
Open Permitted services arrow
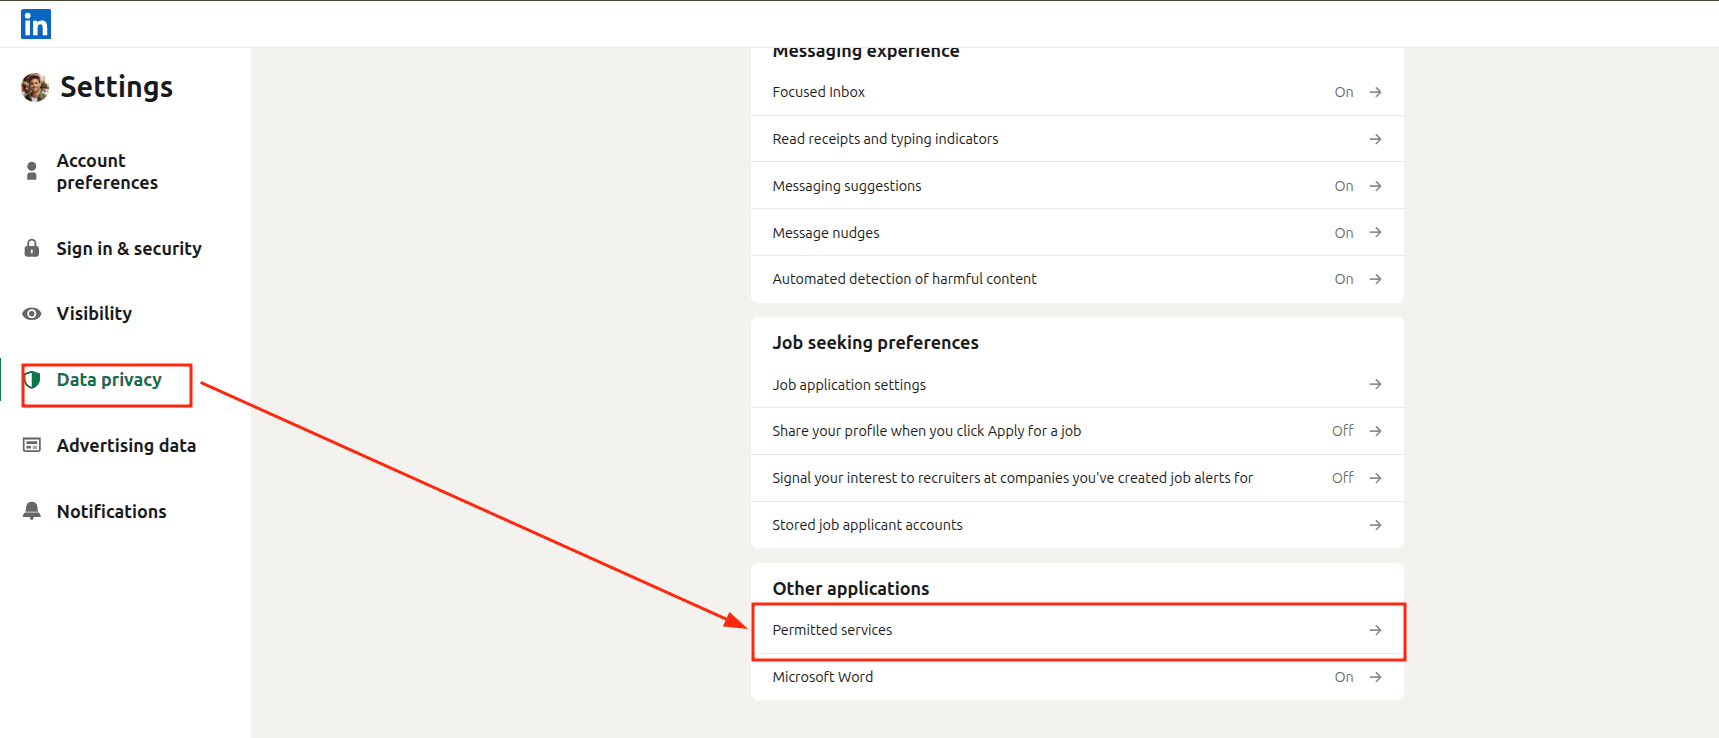coord(1375,630)
